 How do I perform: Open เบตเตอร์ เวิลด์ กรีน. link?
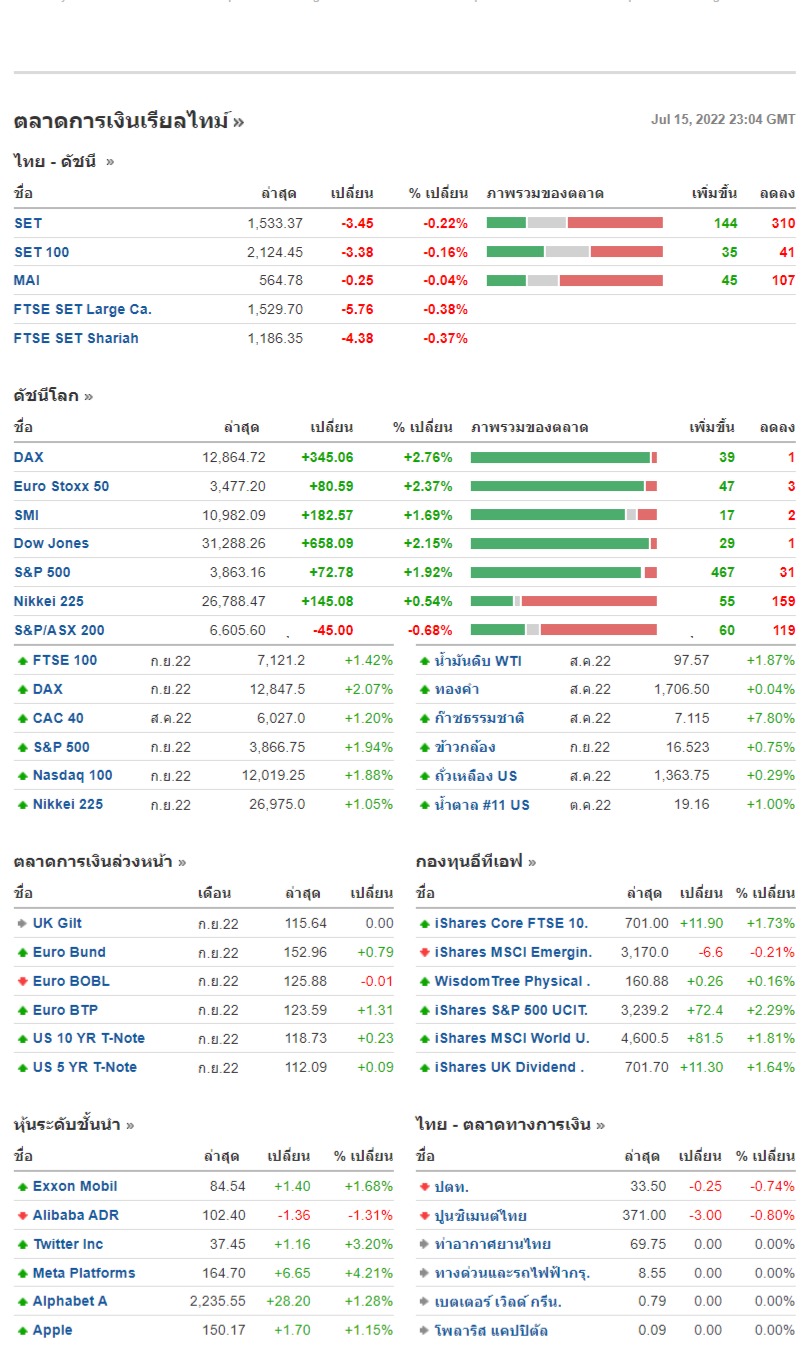pos(498,1301)
